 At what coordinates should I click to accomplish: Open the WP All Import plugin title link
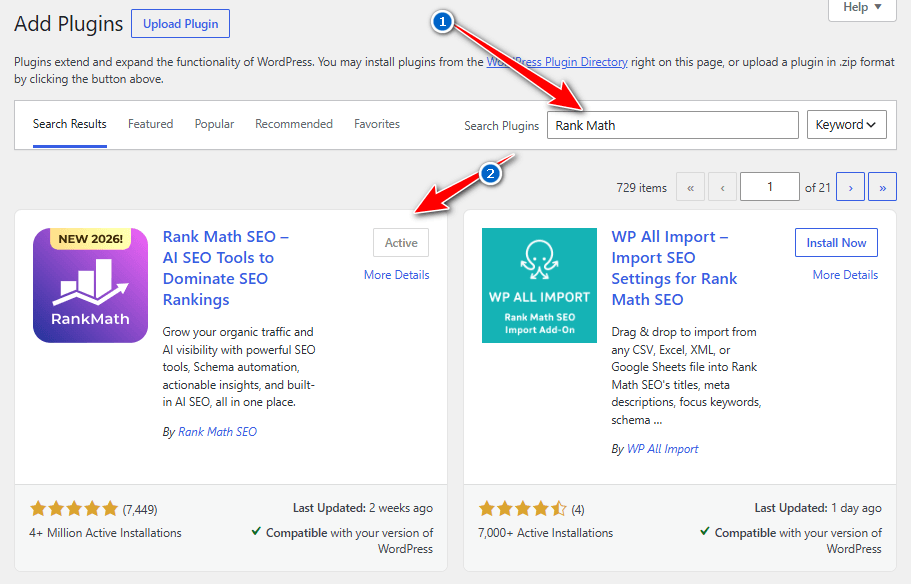(x=674, y=268)
